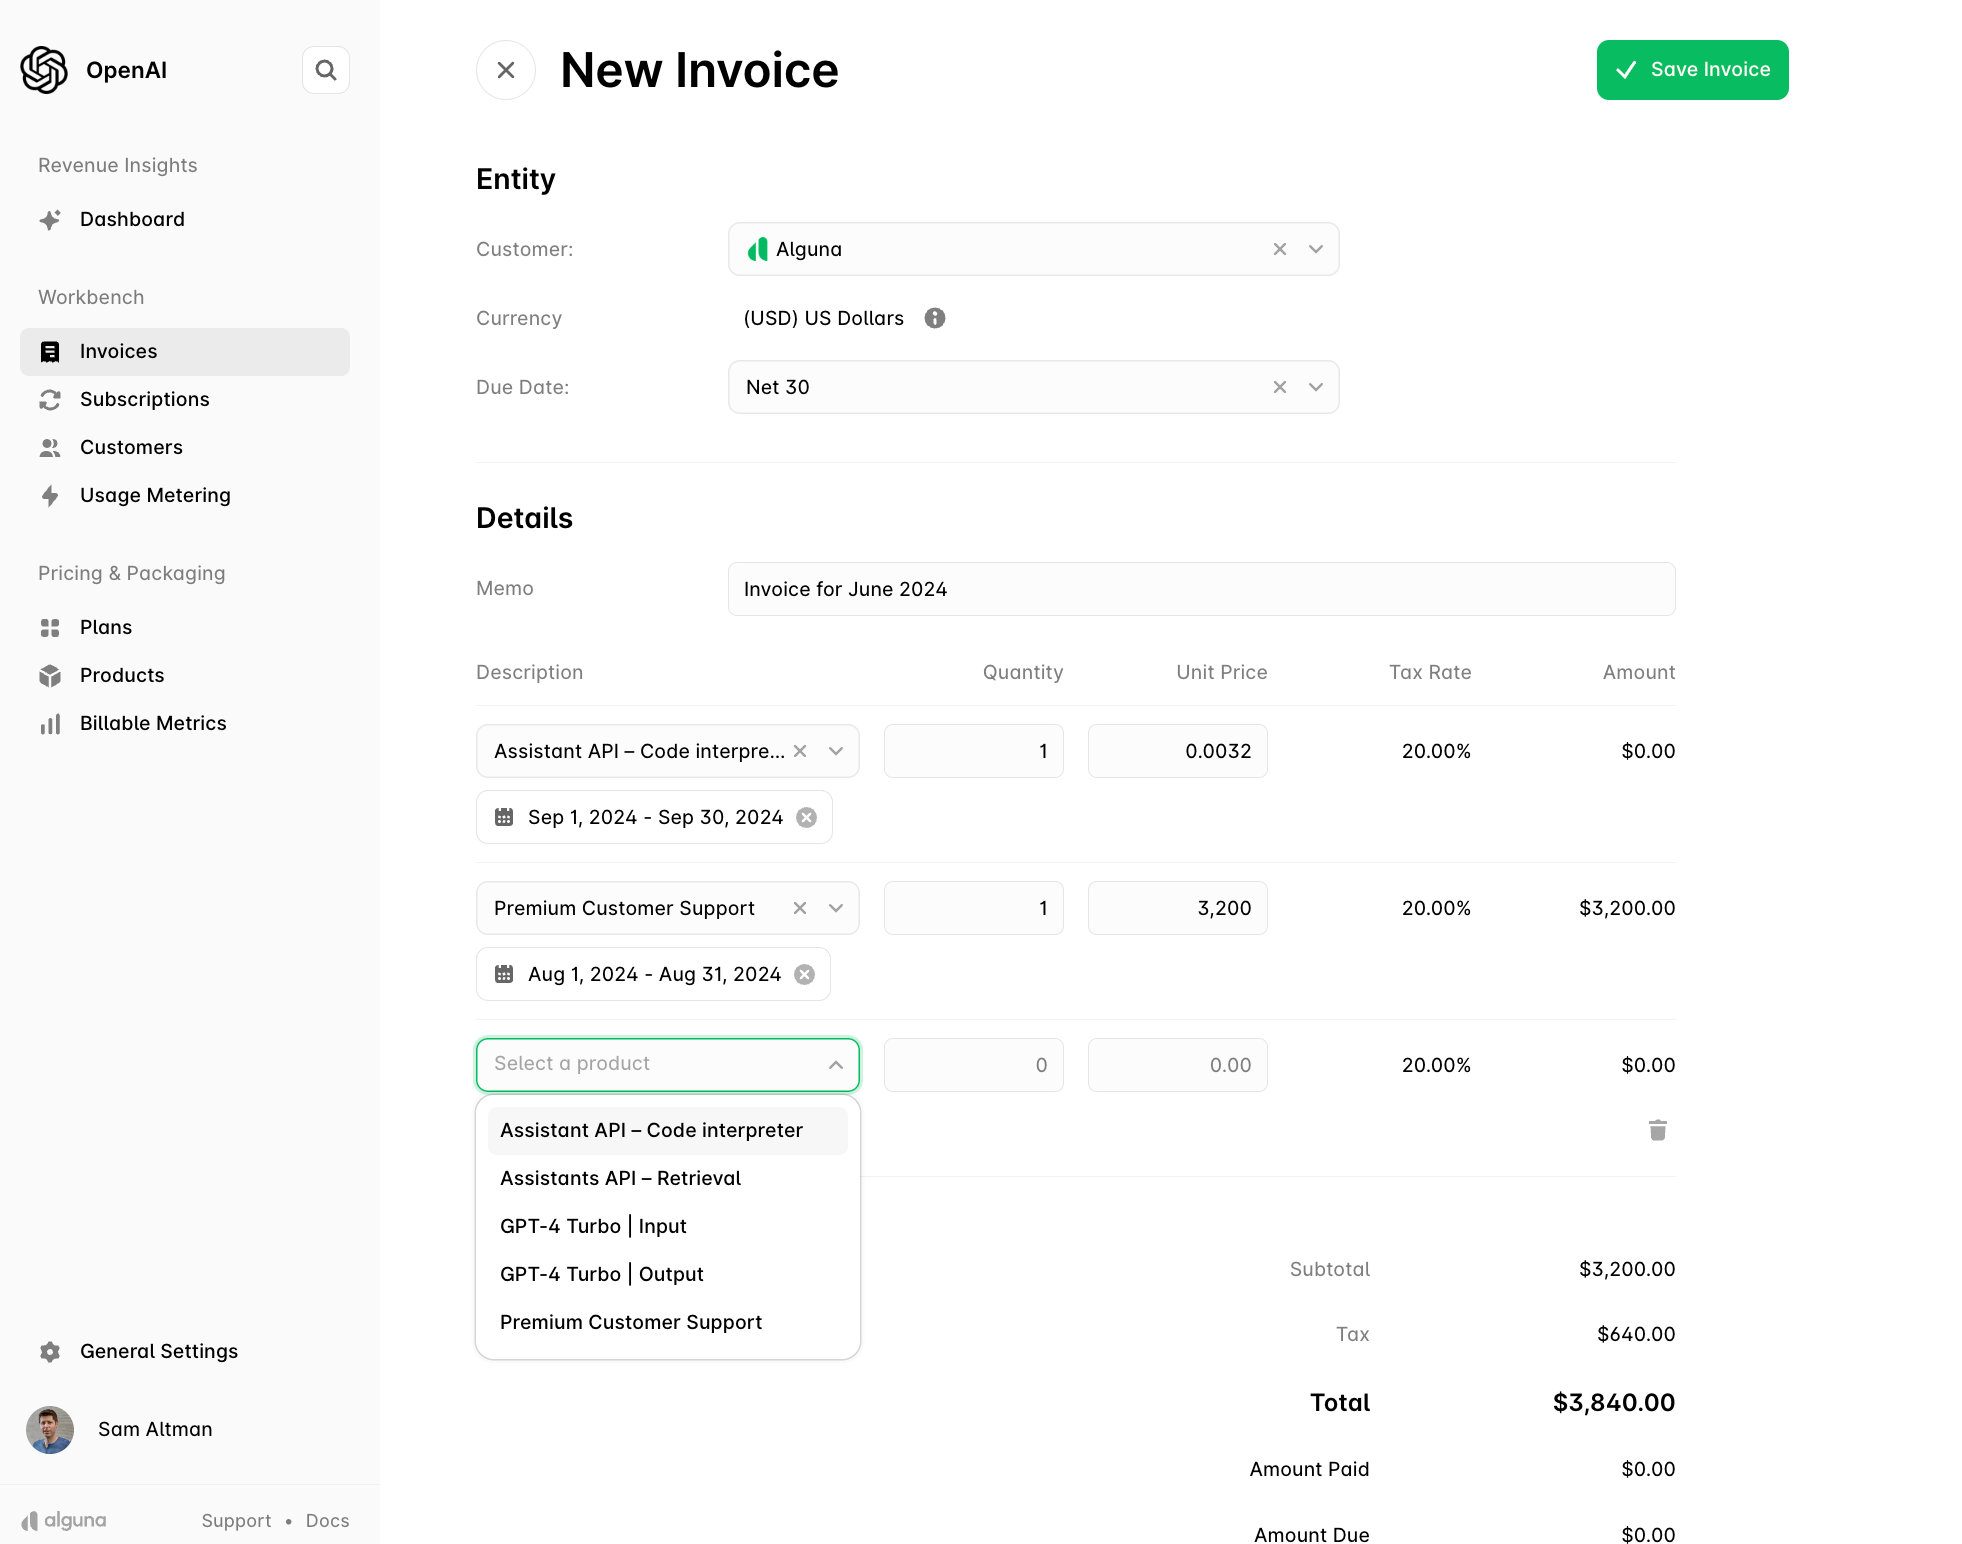Viewport: 1962px width, 1544px height.
Task: Pick GPT-4 Turbo | Output option
Action: (x=601, y=1274)
